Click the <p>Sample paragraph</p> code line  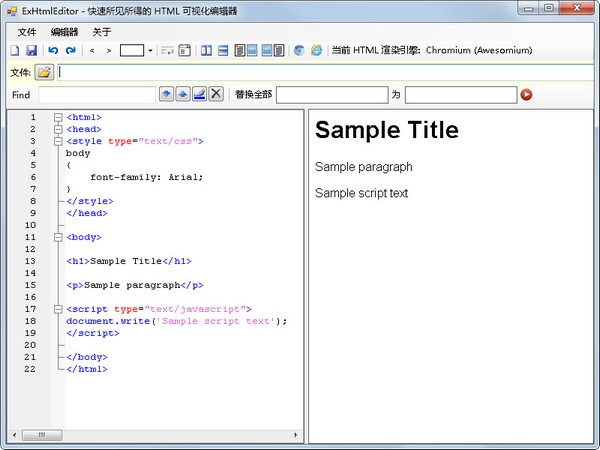(x=135, y=285)
